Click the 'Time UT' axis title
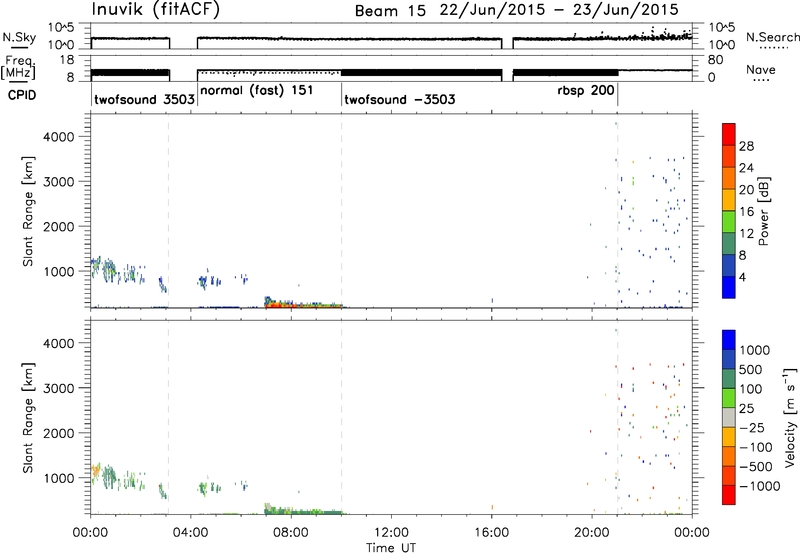Image resolution: width=800 pixels, height=554 pixels. click(x=391, y=548)
